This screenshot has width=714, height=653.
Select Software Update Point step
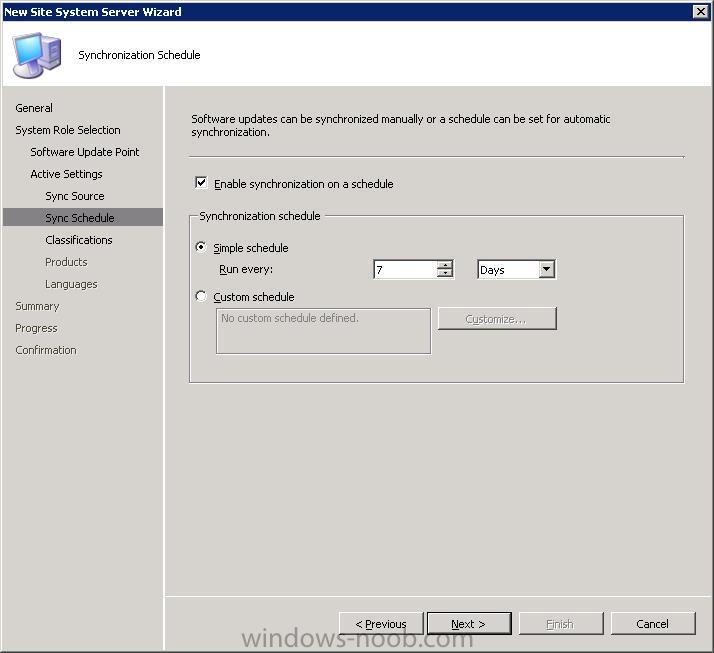(85, 152)
